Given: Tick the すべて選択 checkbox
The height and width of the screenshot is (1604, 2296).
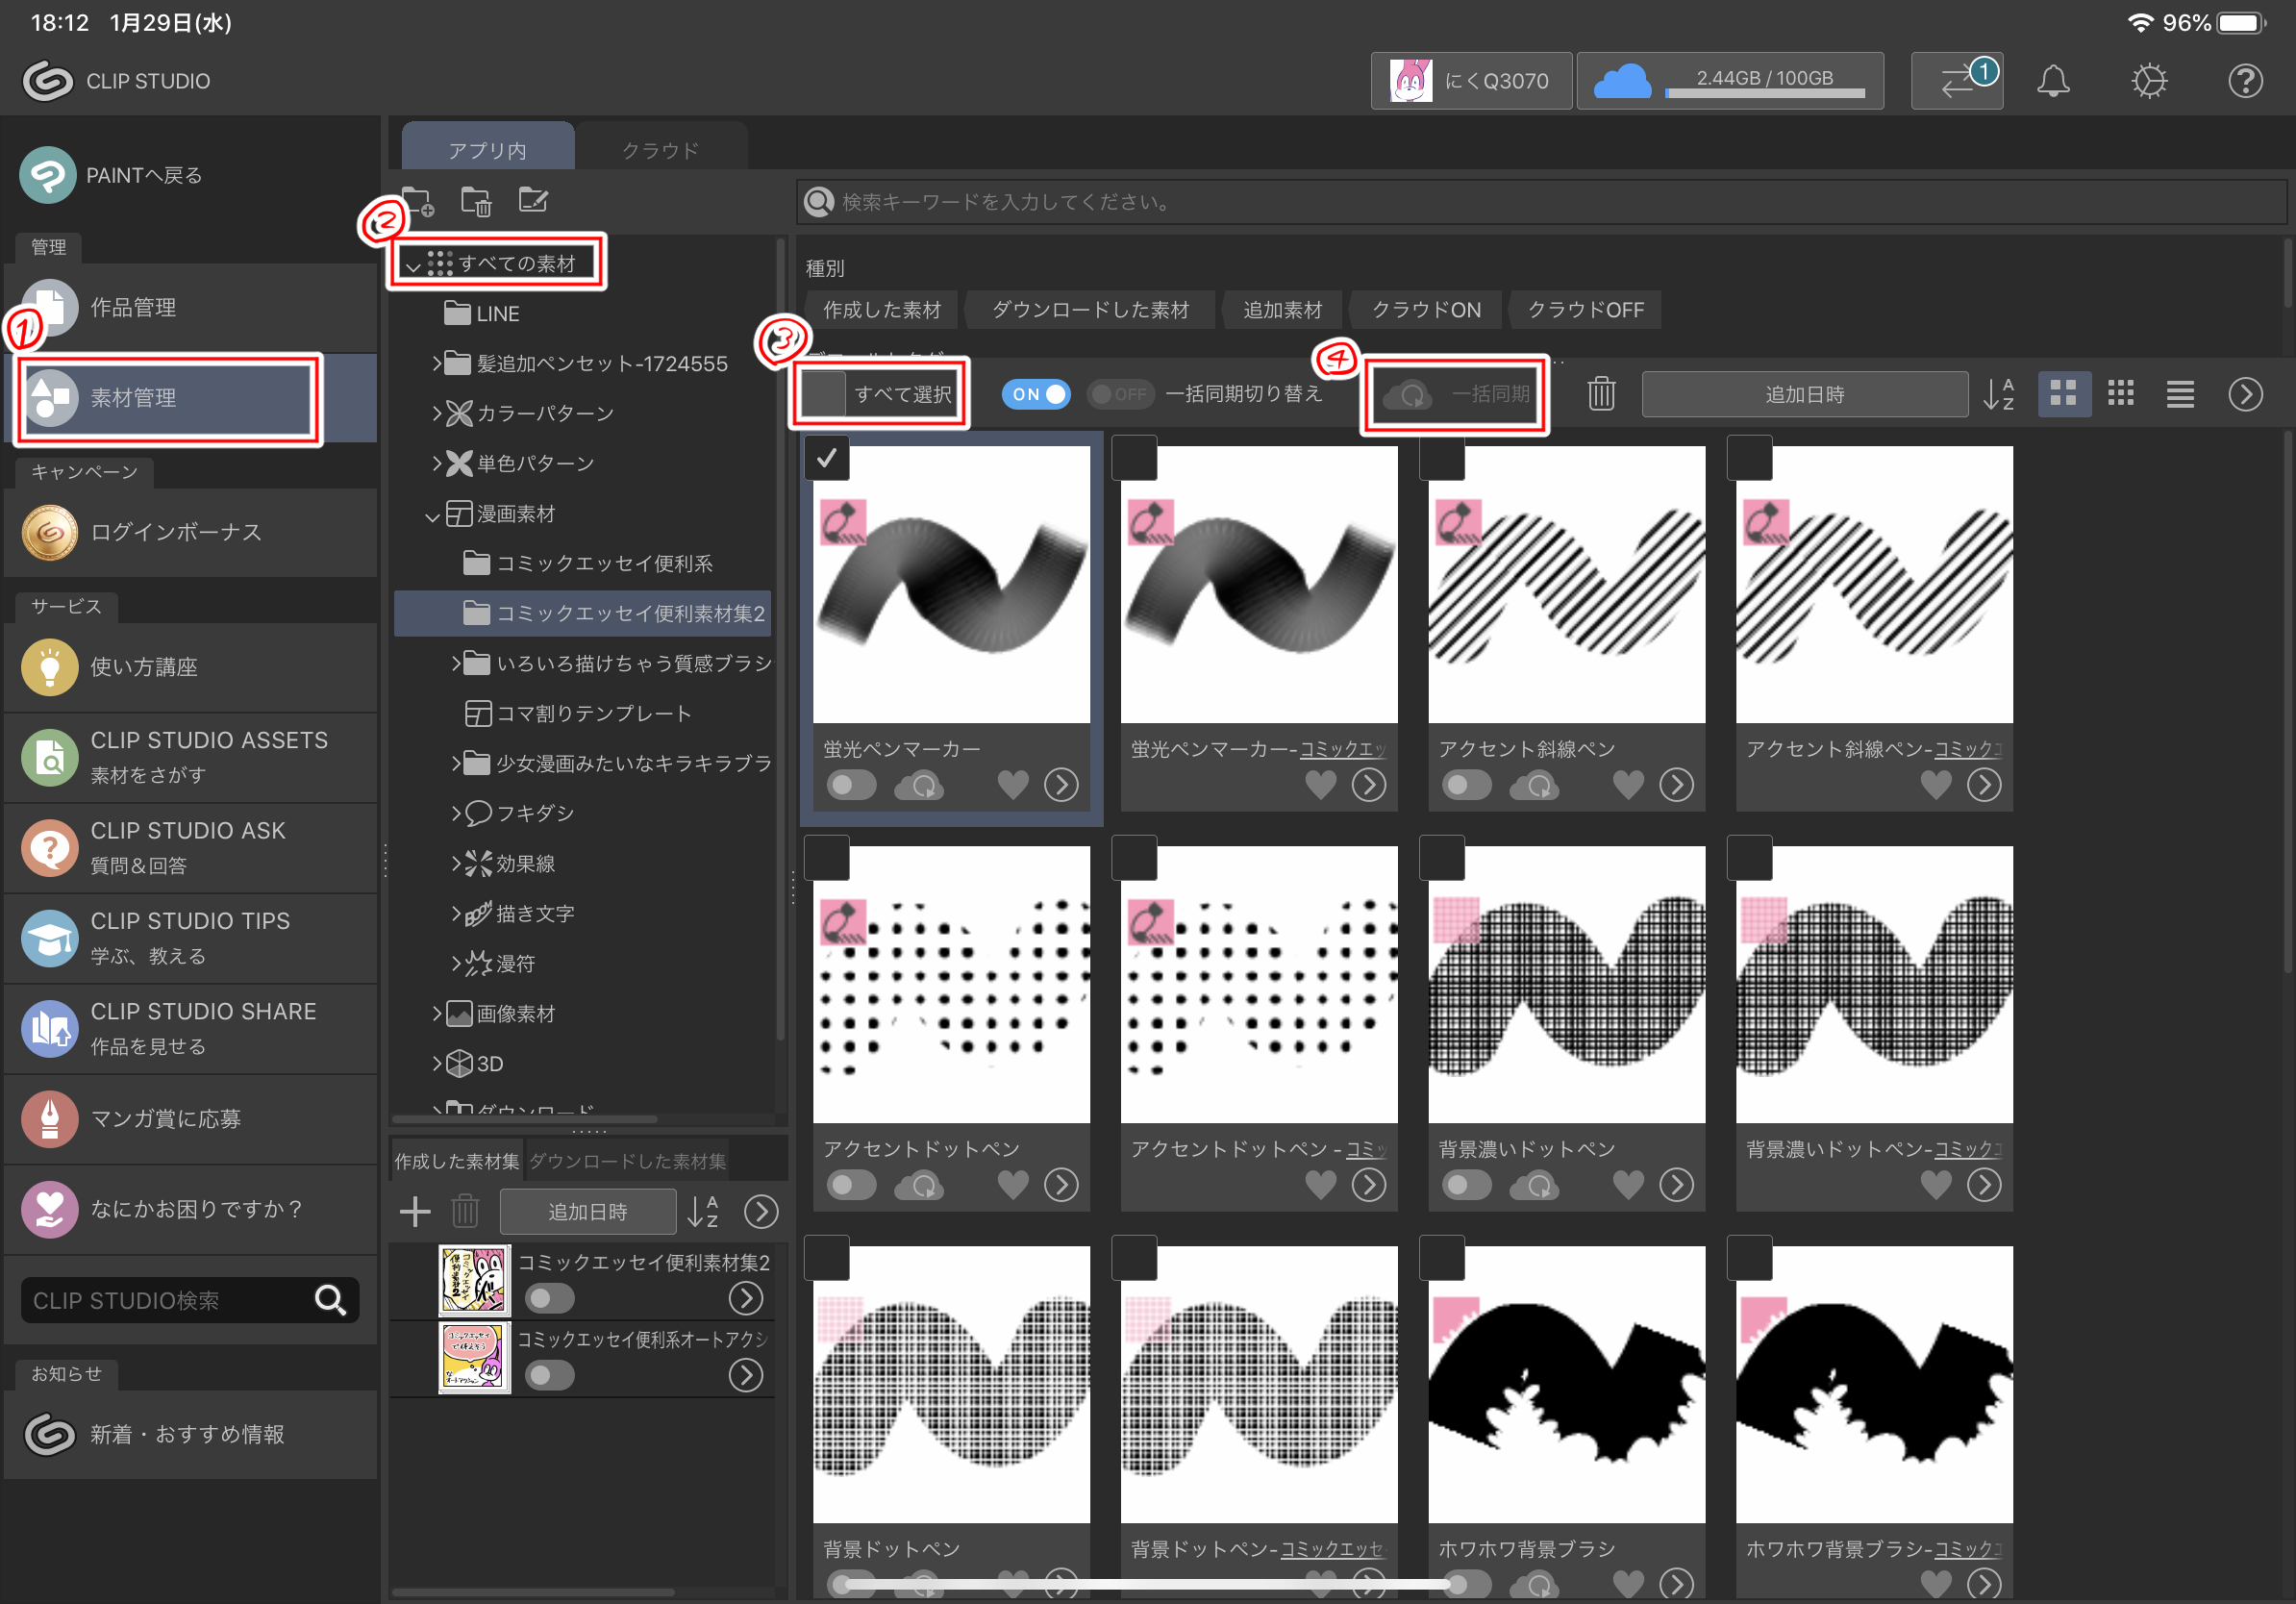Looking at the screenshot, I should 824,394.
